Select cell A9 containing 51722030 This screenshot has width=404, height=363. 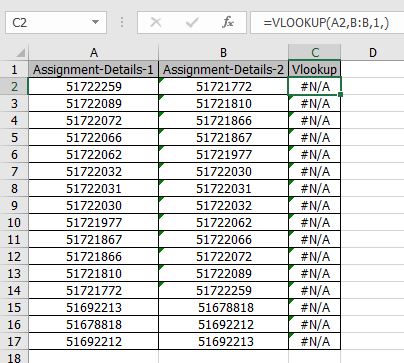coord(94,205)
